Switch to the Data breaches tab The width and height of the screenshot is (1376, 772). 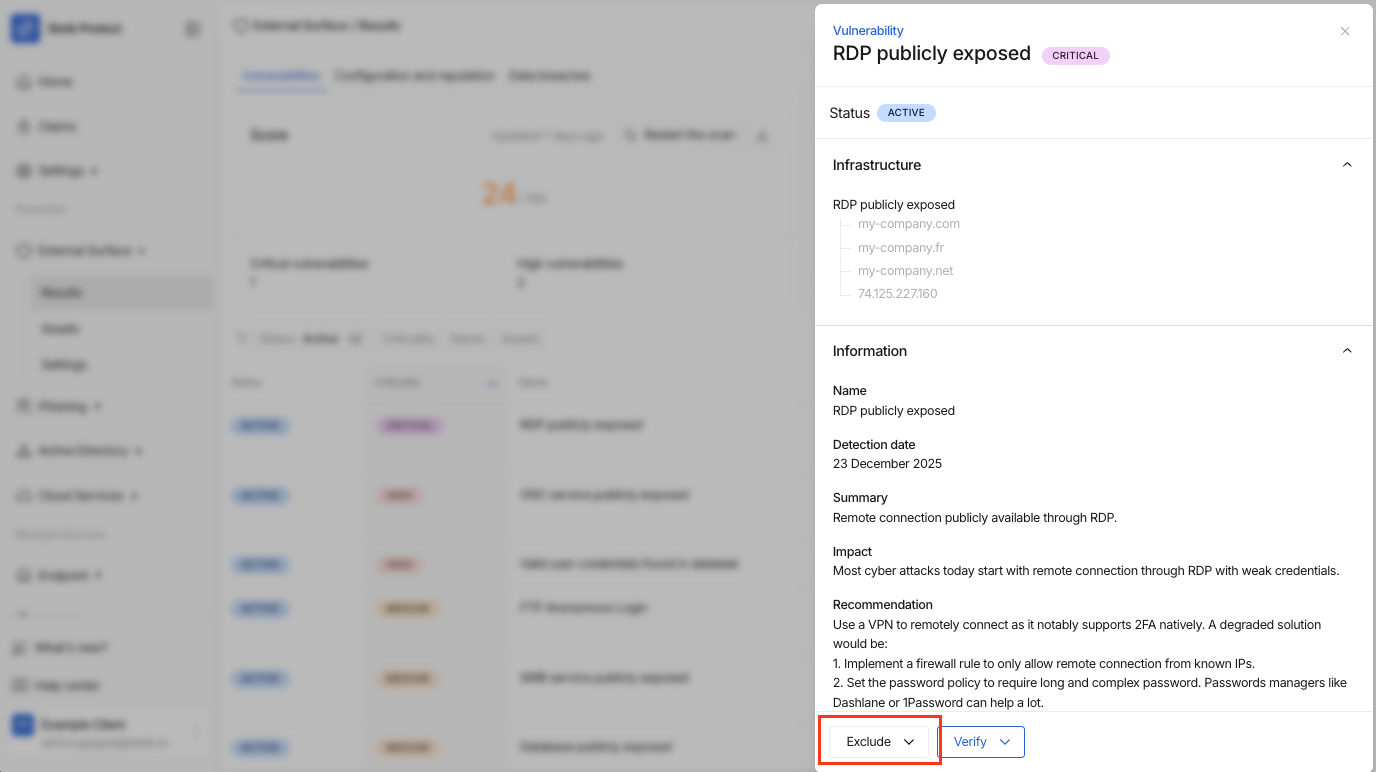(549, 76)
